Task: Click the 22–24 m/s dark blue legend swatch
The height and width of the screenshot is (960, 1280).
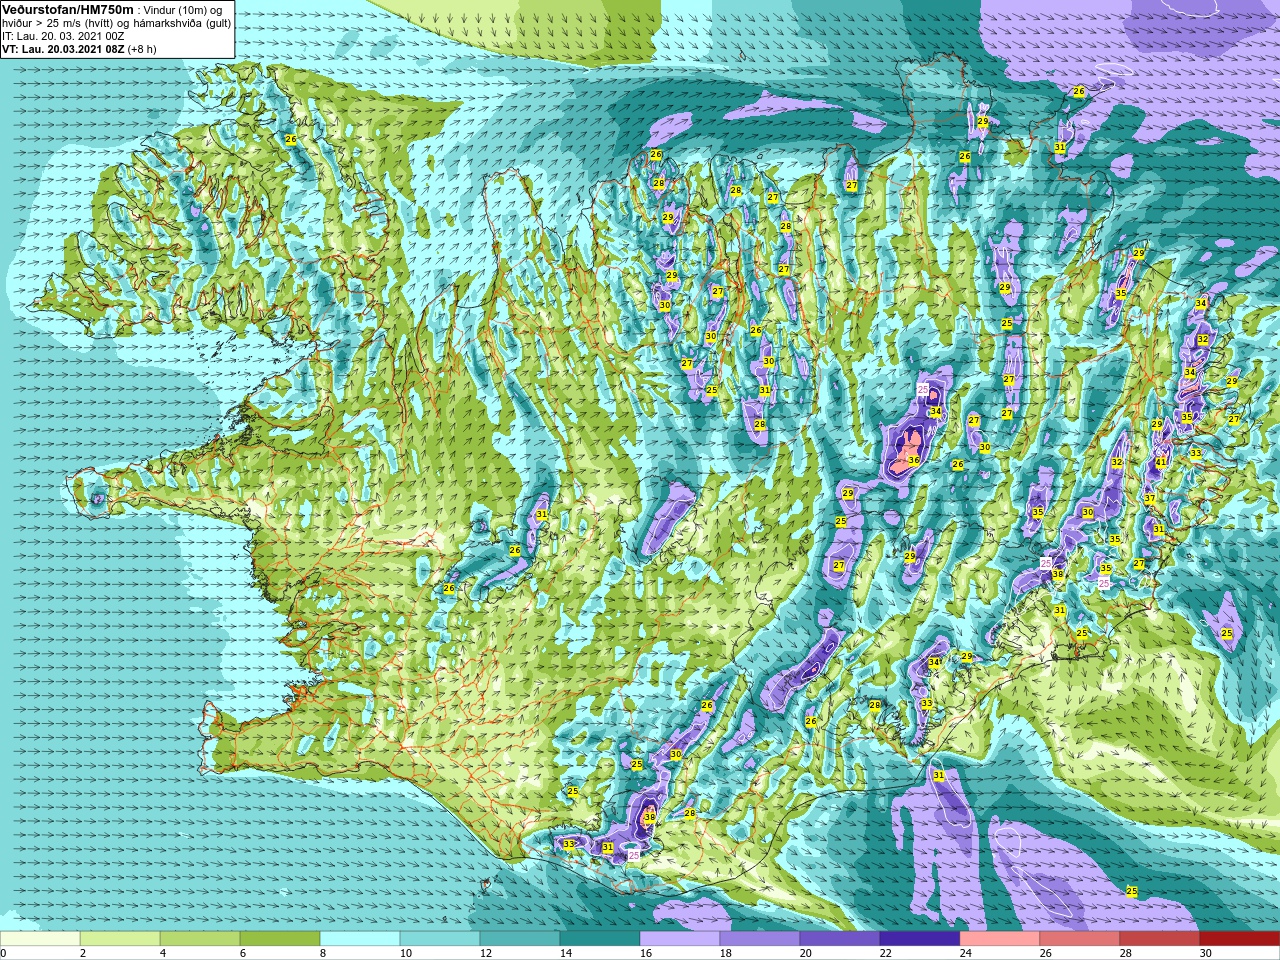Action: (920, 939)
